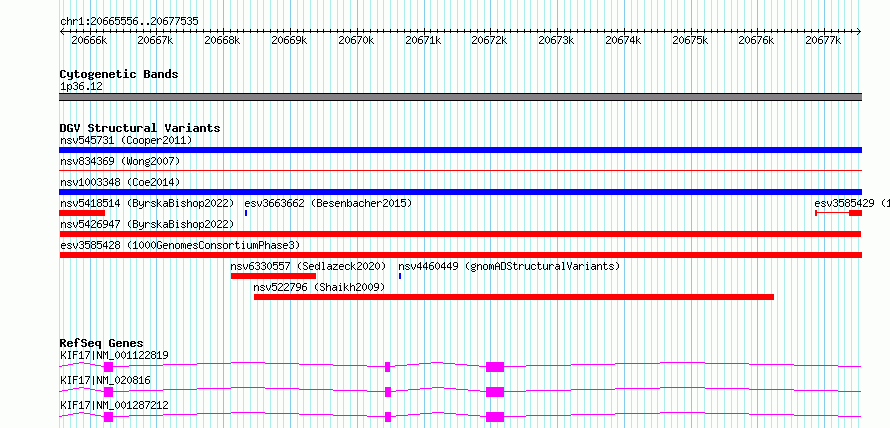Select the Cytogenetic Bands track heading
This screenshot has width=890, height=428.
(119, 74)
